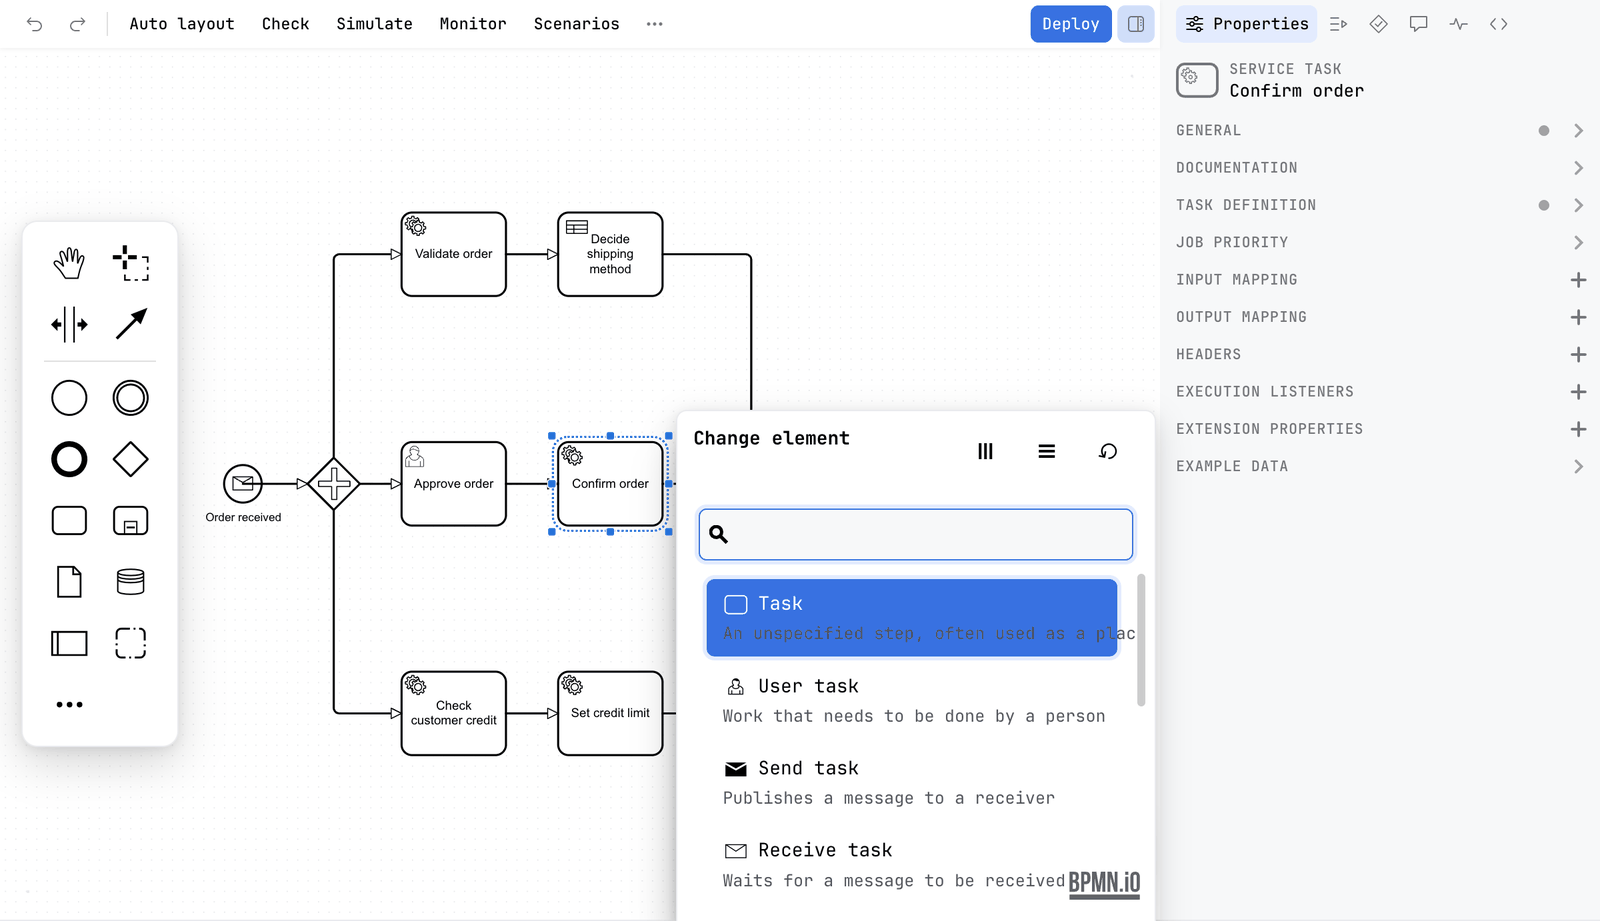Toggle parallel multi-instance marker
The image size is (1600, 921).
[x=985, y=452]
